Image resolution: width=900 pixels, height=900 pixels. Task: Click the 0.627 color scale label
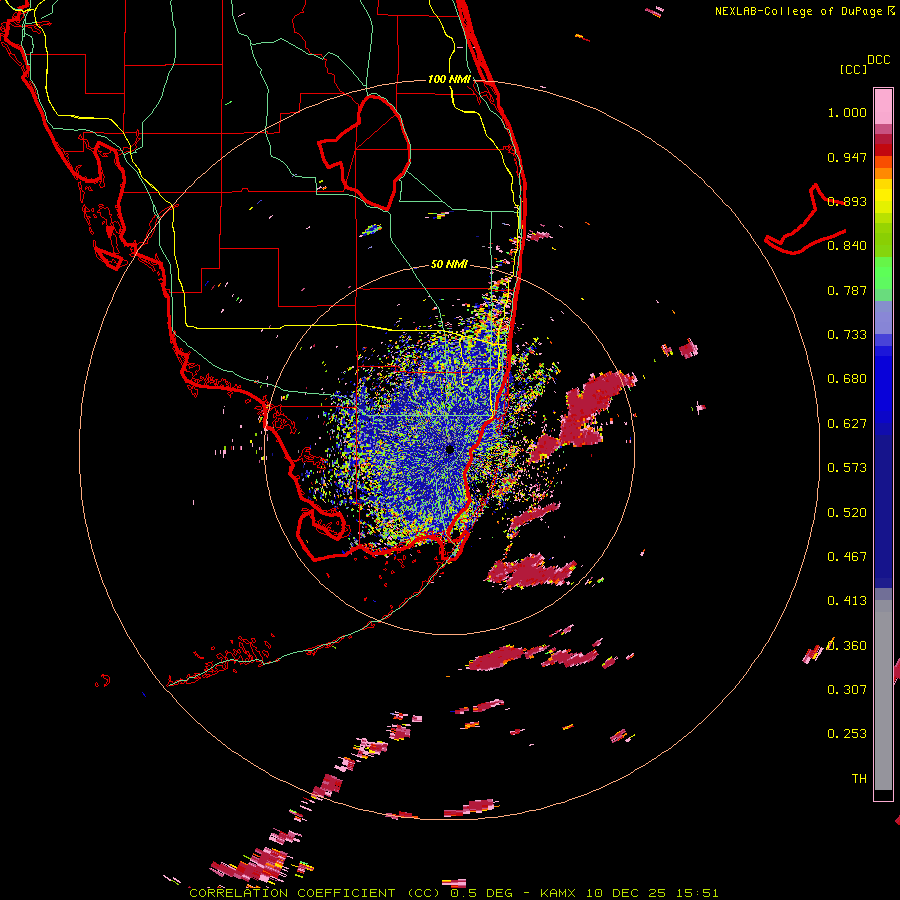(847, 424)
